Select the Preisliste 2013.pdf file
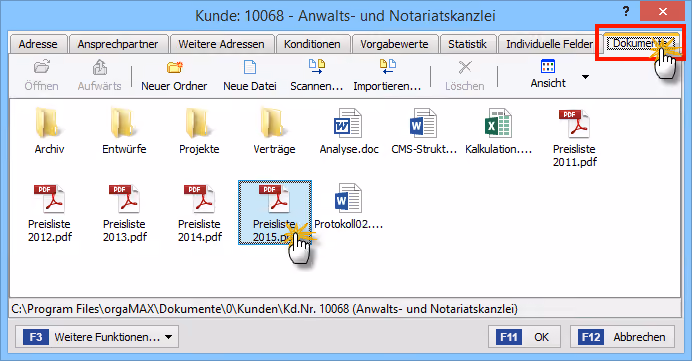This screenshot has height=361, width=692. click(124, 212)
